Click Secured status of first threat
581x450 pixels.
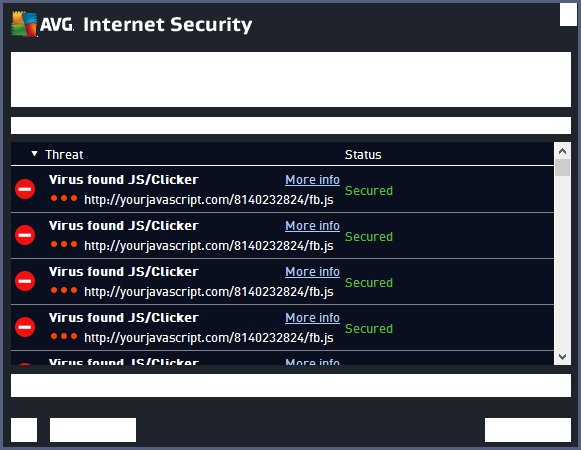369,191
